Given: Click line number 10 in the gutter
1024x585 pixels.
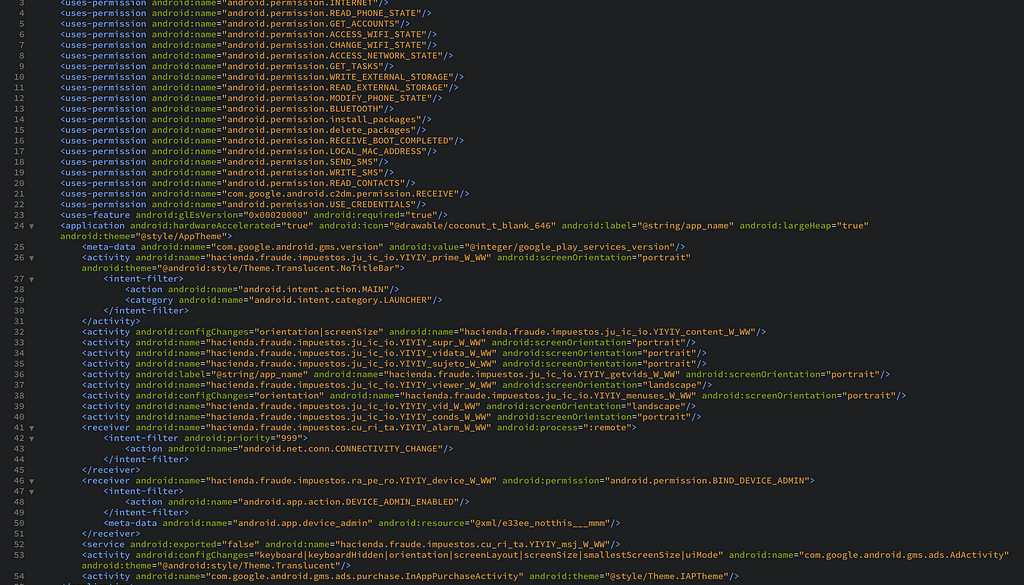Looking at the screenshot, I should 19,77.
